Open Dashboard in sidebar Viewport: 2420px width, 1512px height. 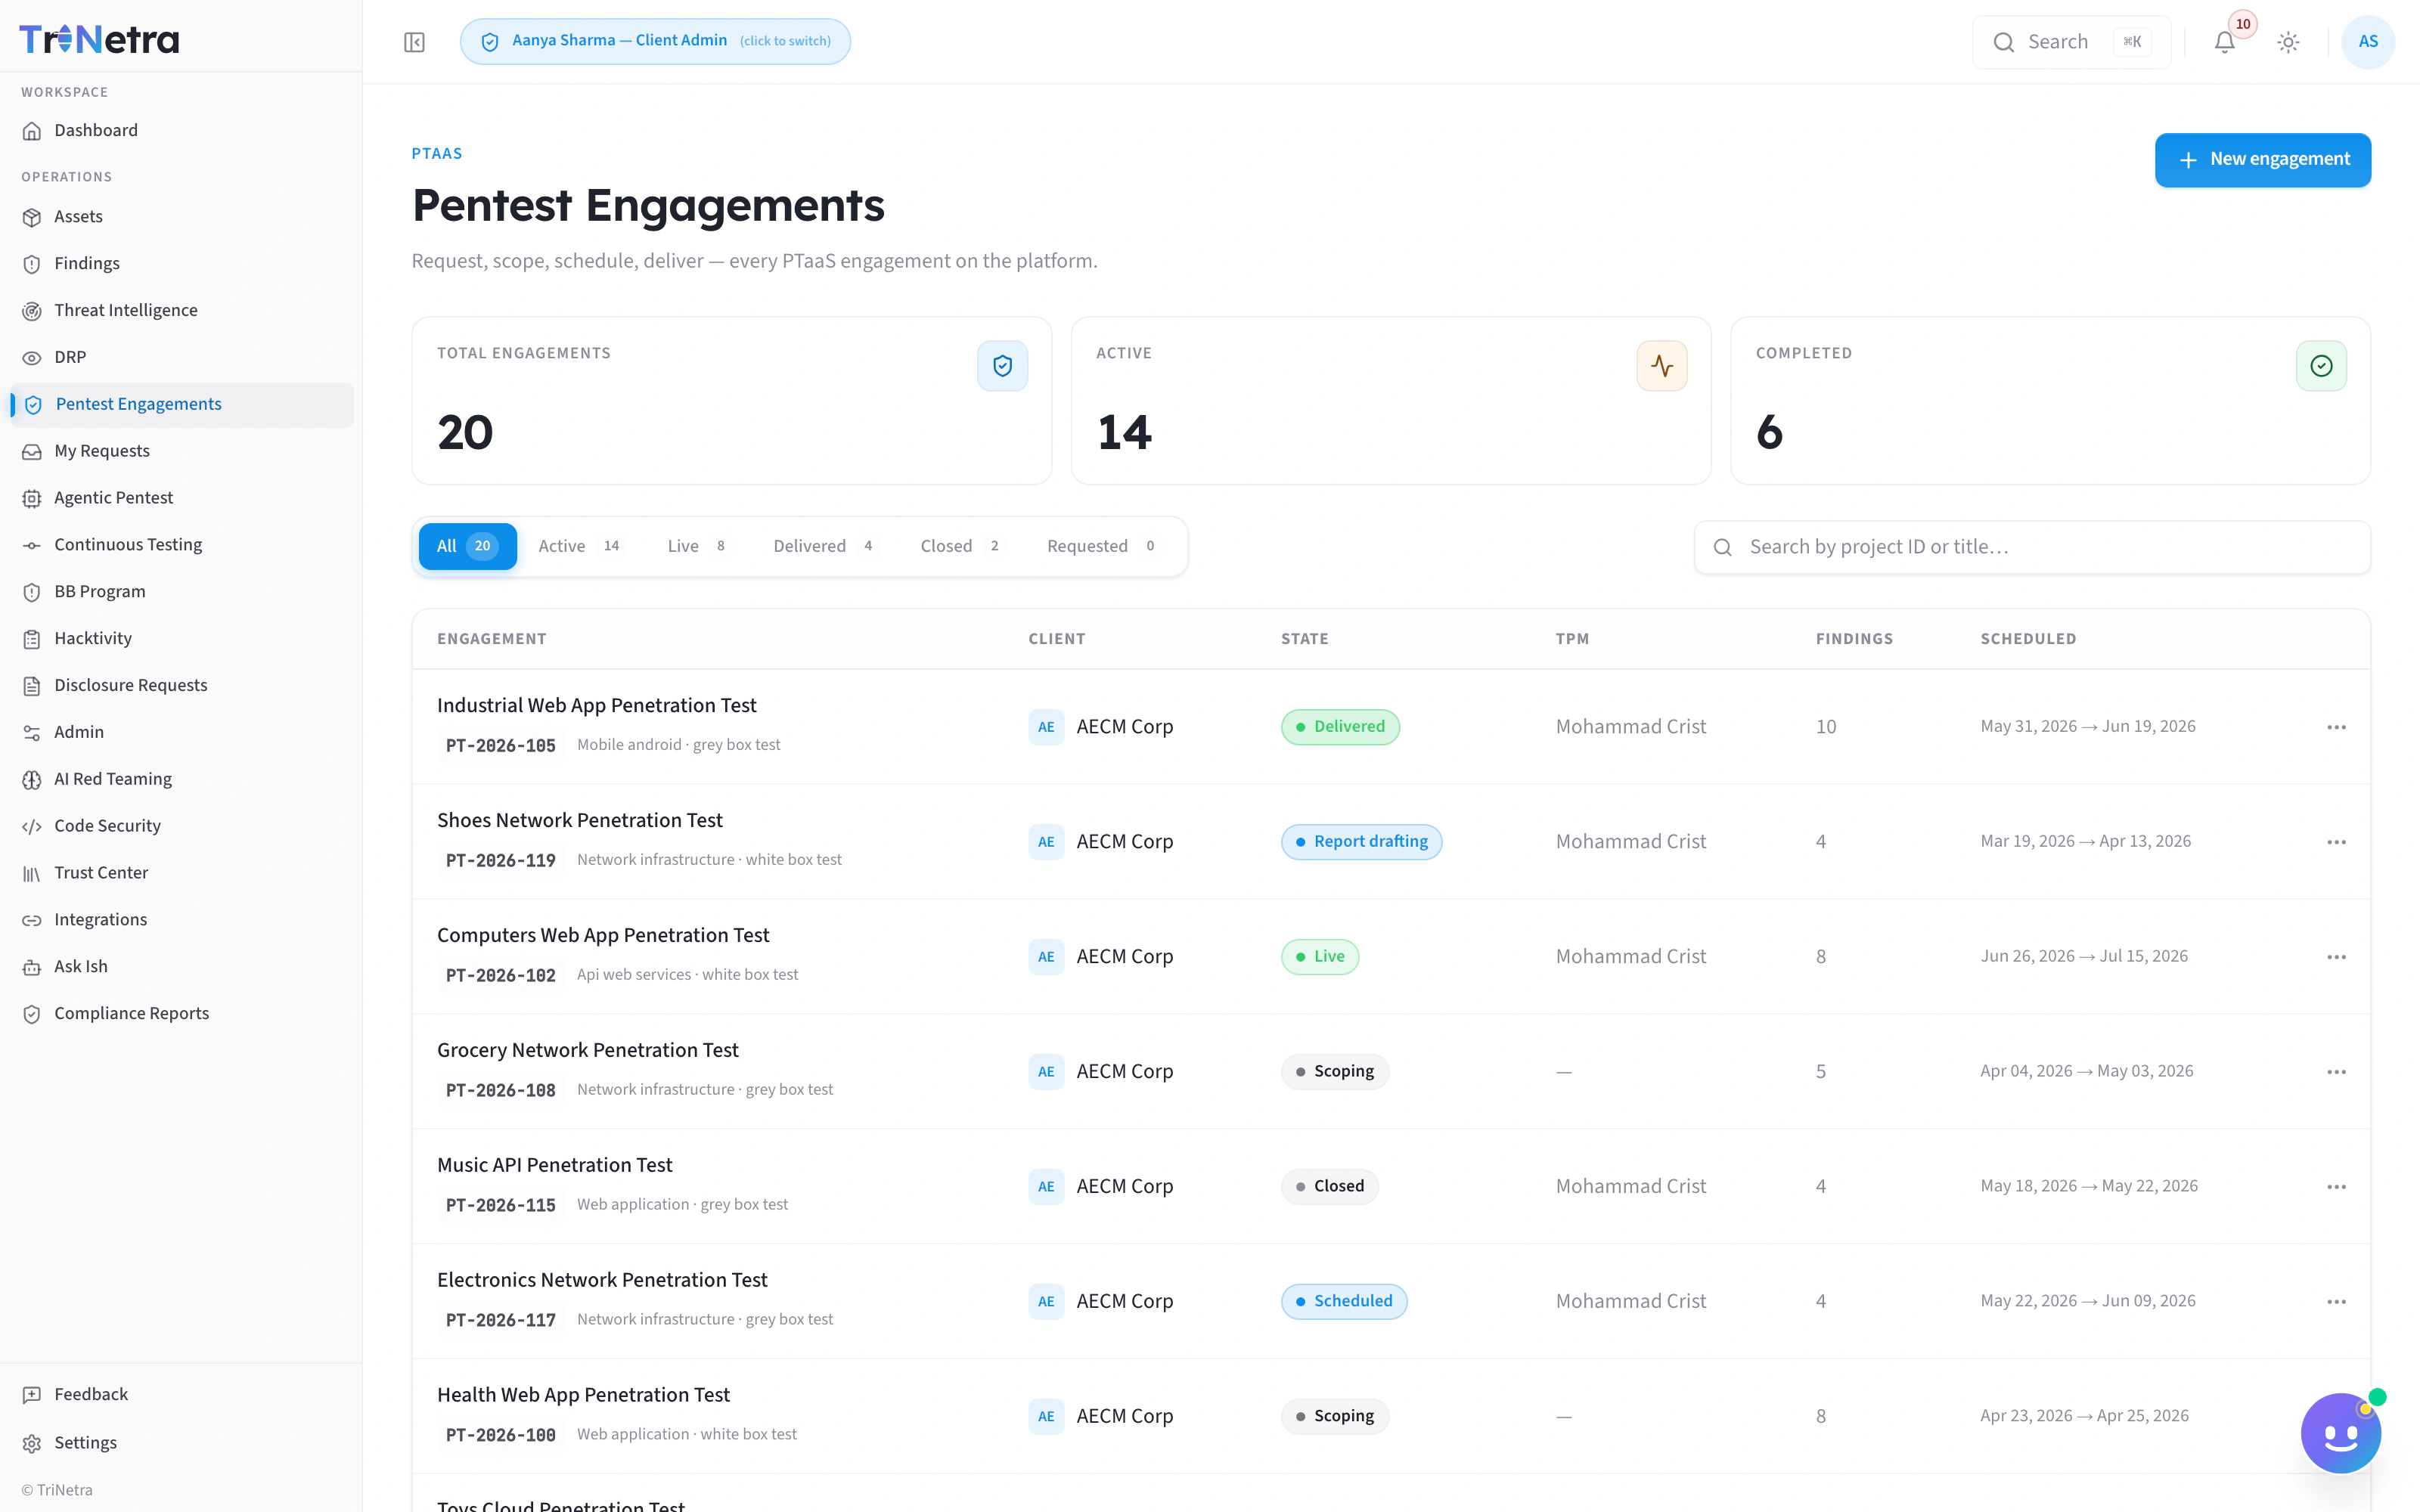181,131
